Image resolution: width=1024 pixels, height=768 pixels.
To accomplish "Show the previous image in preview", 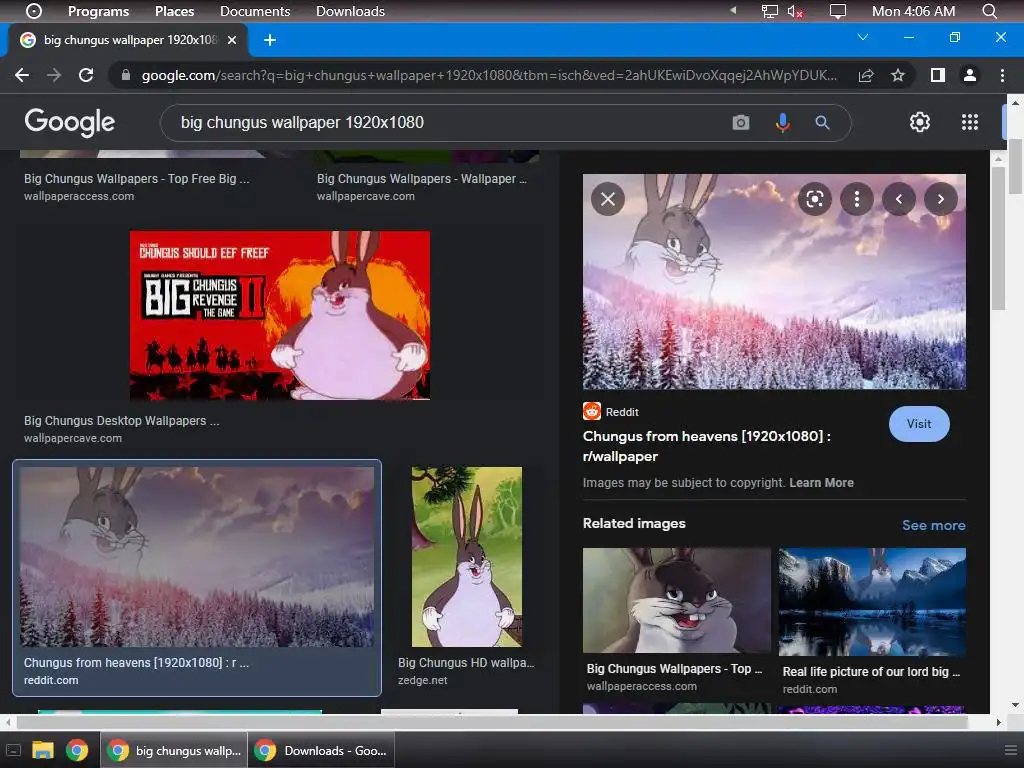I will (899, 199).
